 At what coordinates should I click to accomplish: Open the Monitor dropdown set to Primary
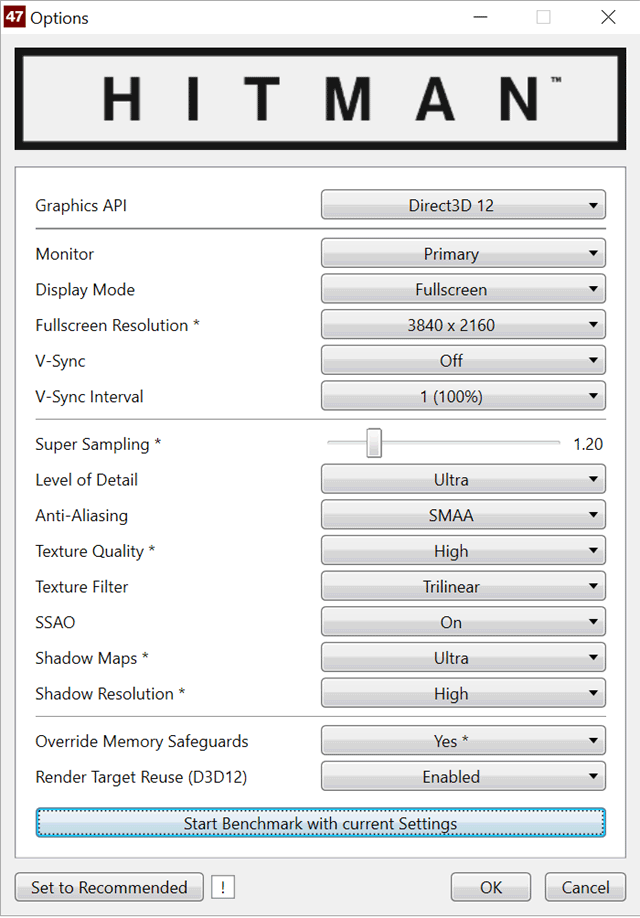coord(463,254)
